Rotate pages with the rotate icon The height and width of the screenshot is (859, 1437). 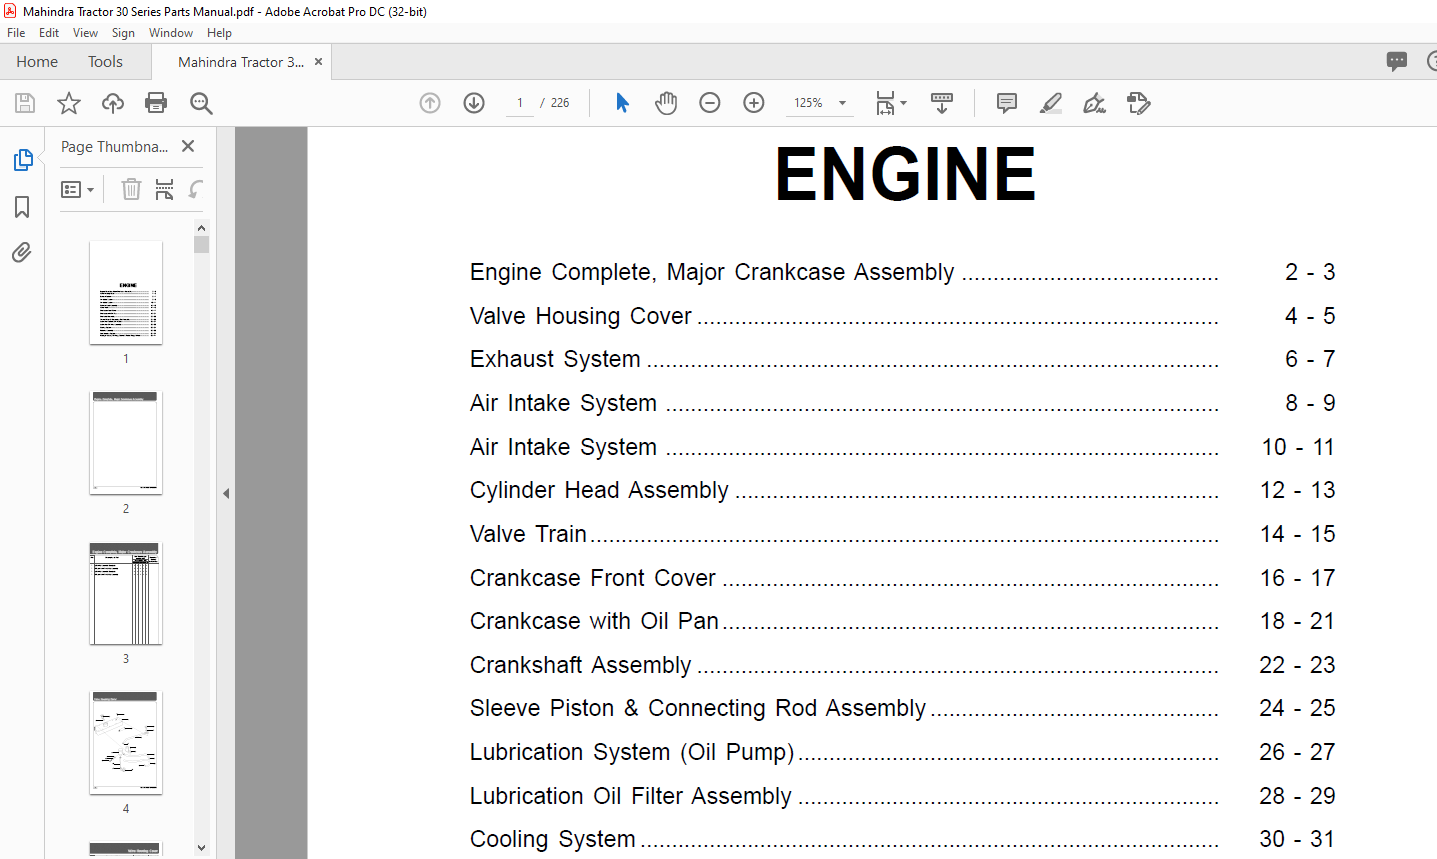[x=196, y=189]
